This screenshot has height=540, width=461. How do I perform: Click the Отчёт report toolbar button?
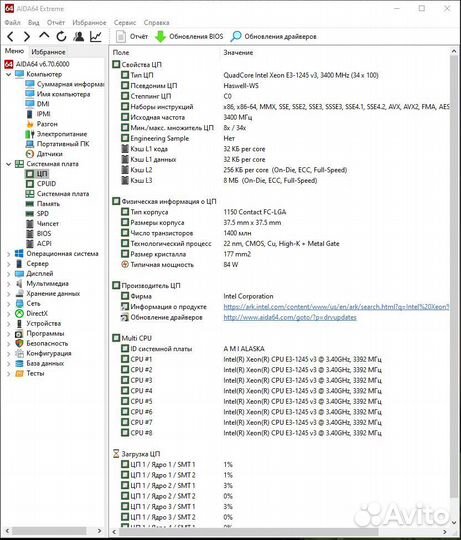tap(132, 36)
